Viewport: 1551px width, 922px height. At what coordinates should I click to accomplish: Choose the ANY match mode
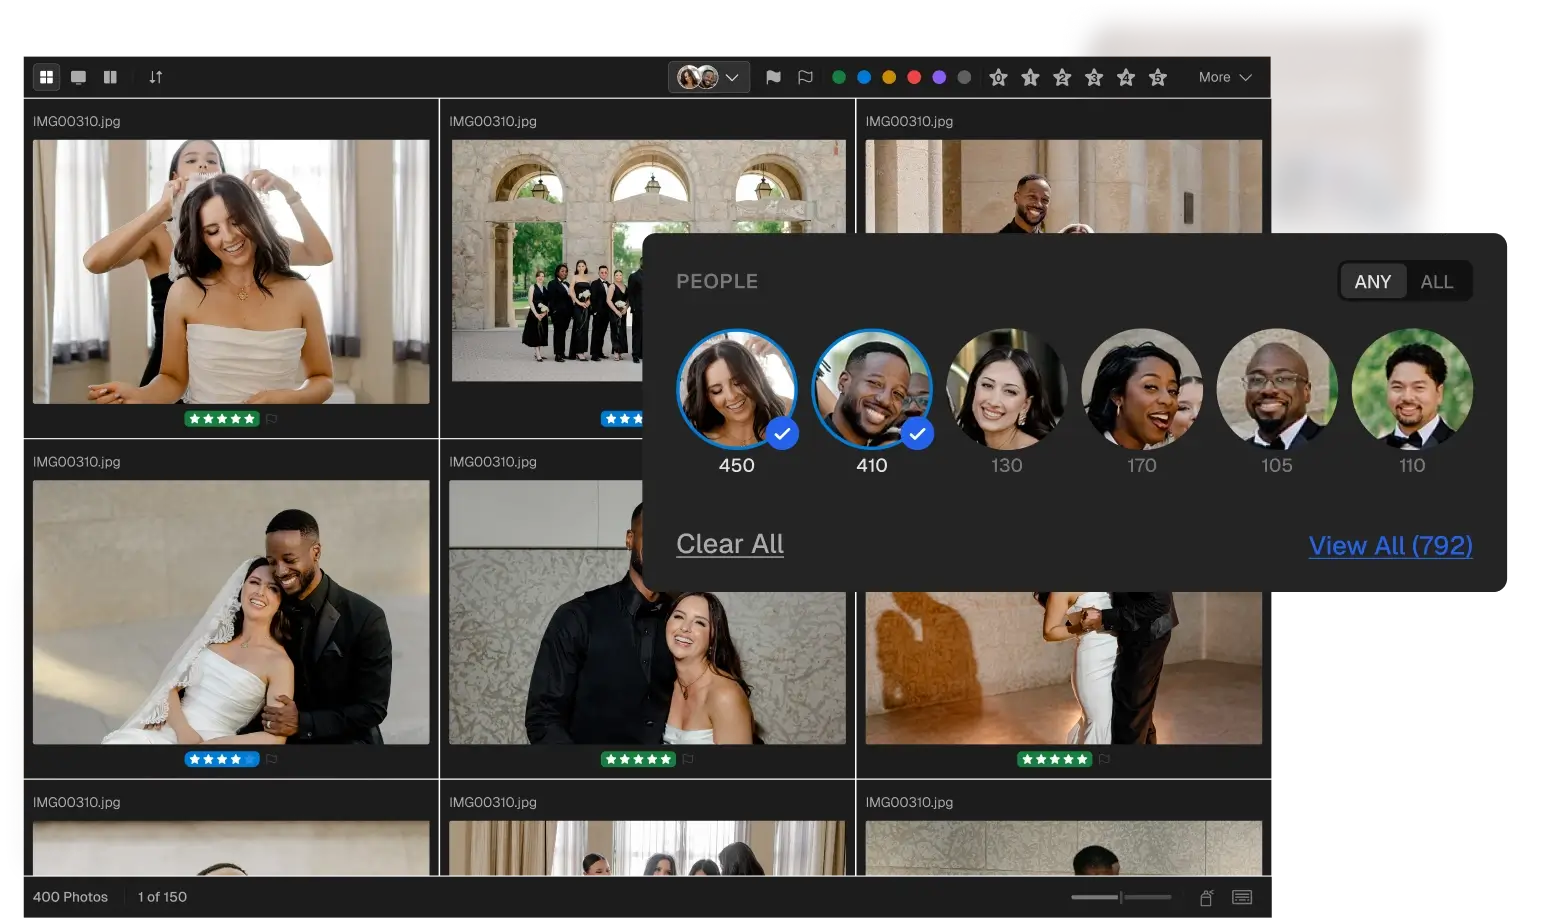1373,282
